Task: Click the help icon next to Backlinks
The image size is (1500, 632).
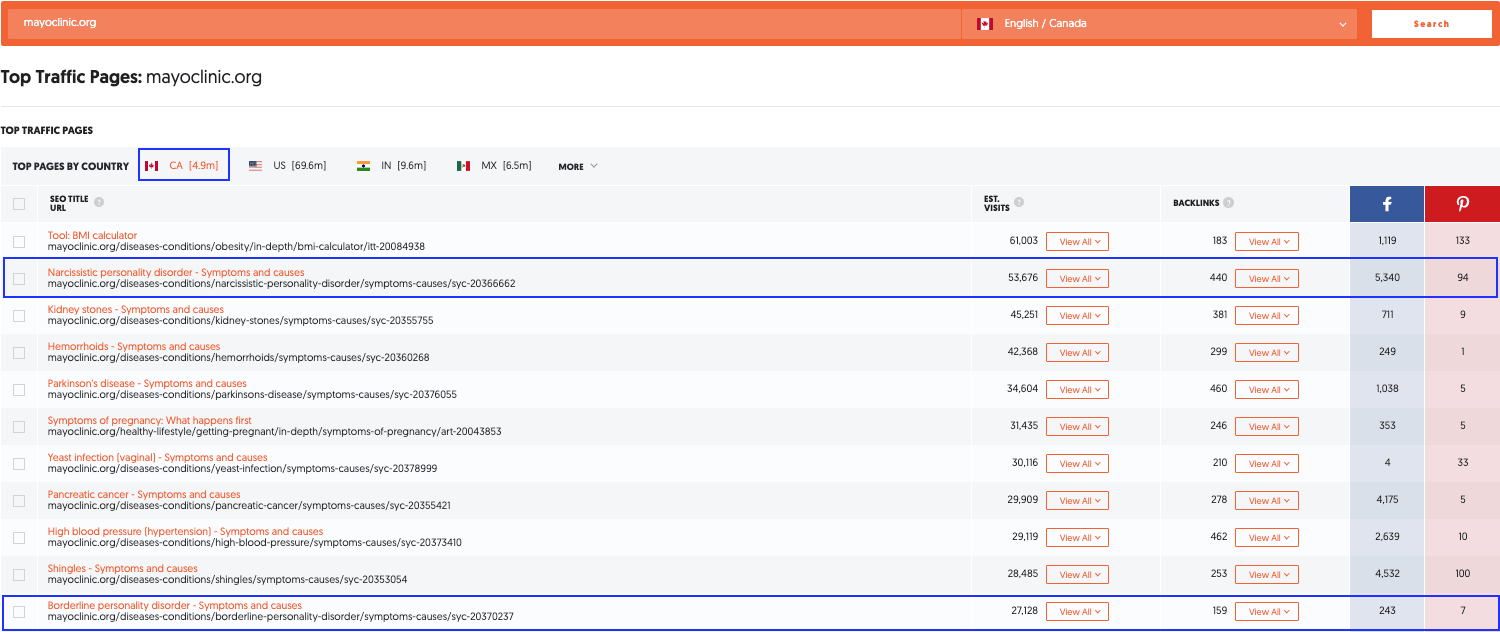Action: tap(1229, 202)
